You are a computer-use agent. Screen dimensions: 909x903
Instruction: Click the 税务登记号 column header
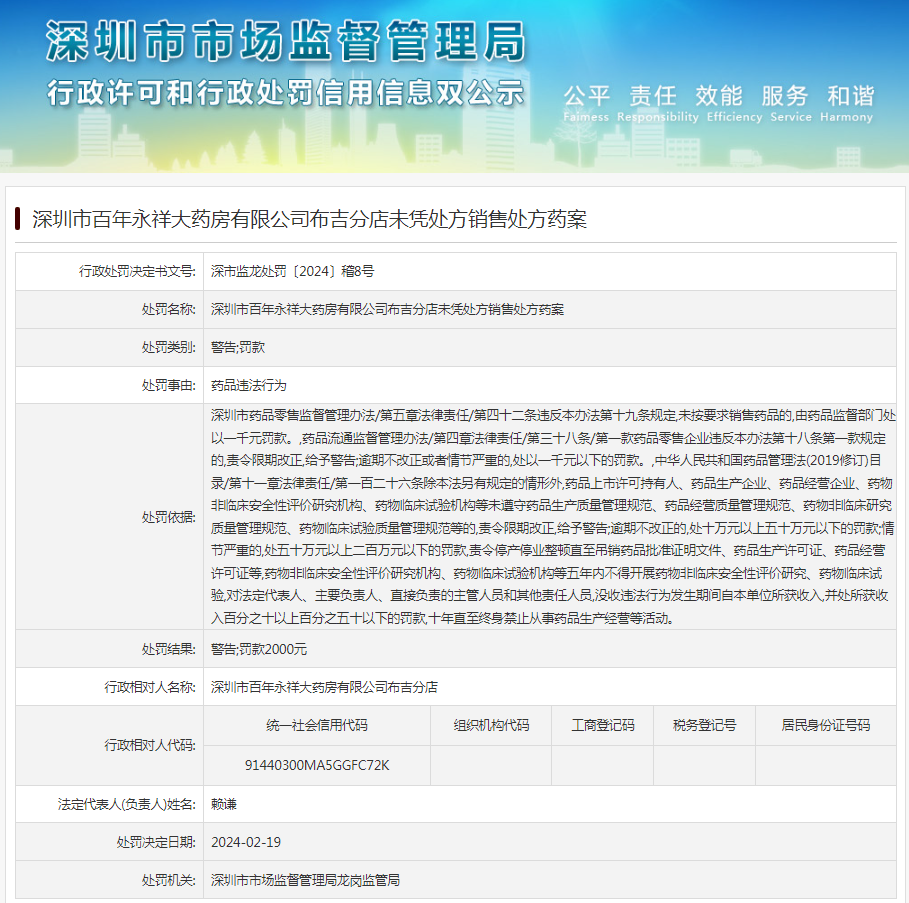[704, 726]
